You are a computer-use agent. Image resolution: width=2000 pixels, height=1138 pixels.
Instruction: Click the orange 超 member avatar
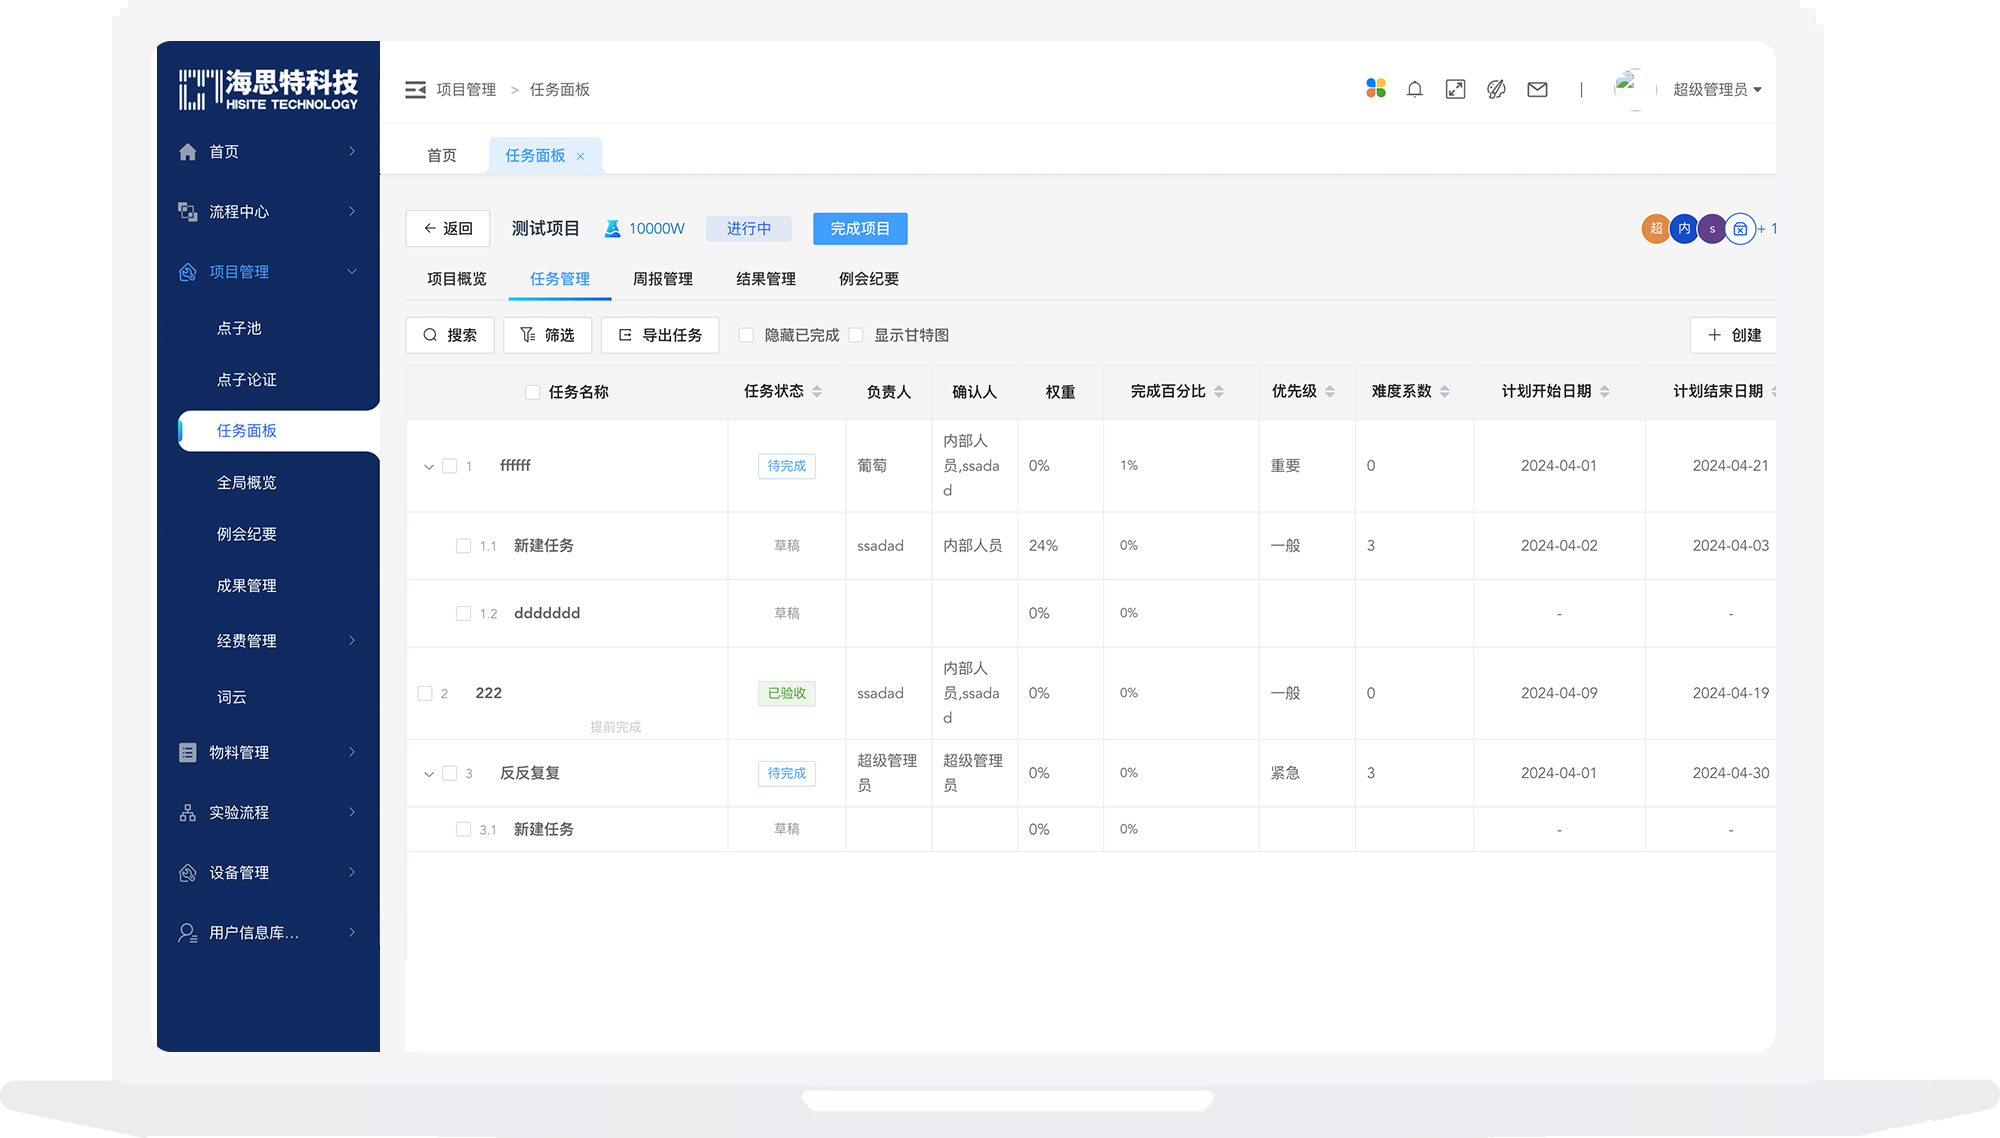pos(1655,229)
